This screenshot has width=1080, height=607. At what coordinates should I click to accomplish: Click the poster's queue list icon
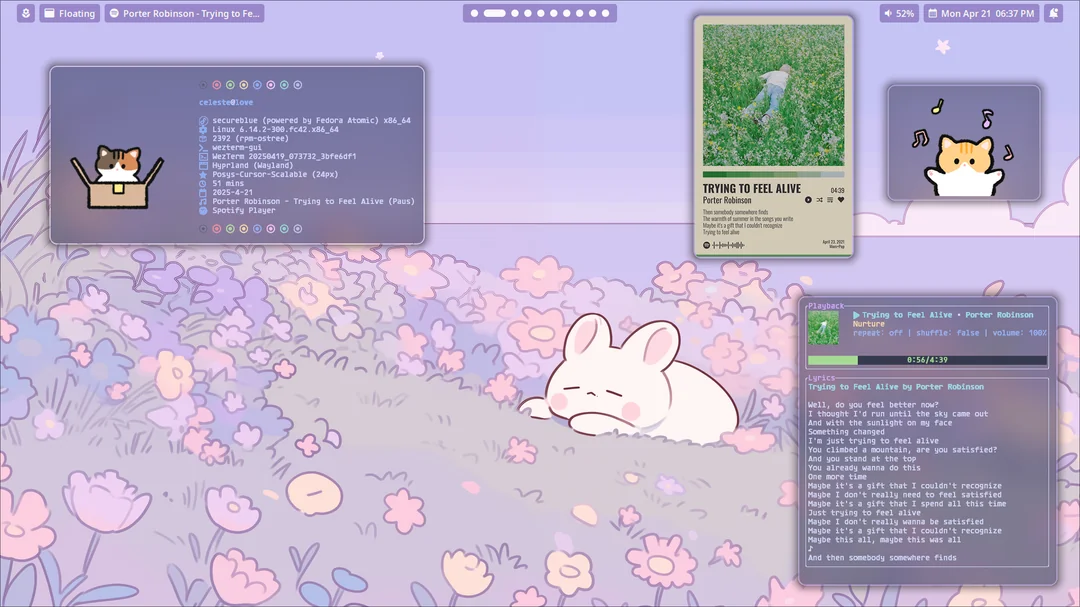[830, 200]
